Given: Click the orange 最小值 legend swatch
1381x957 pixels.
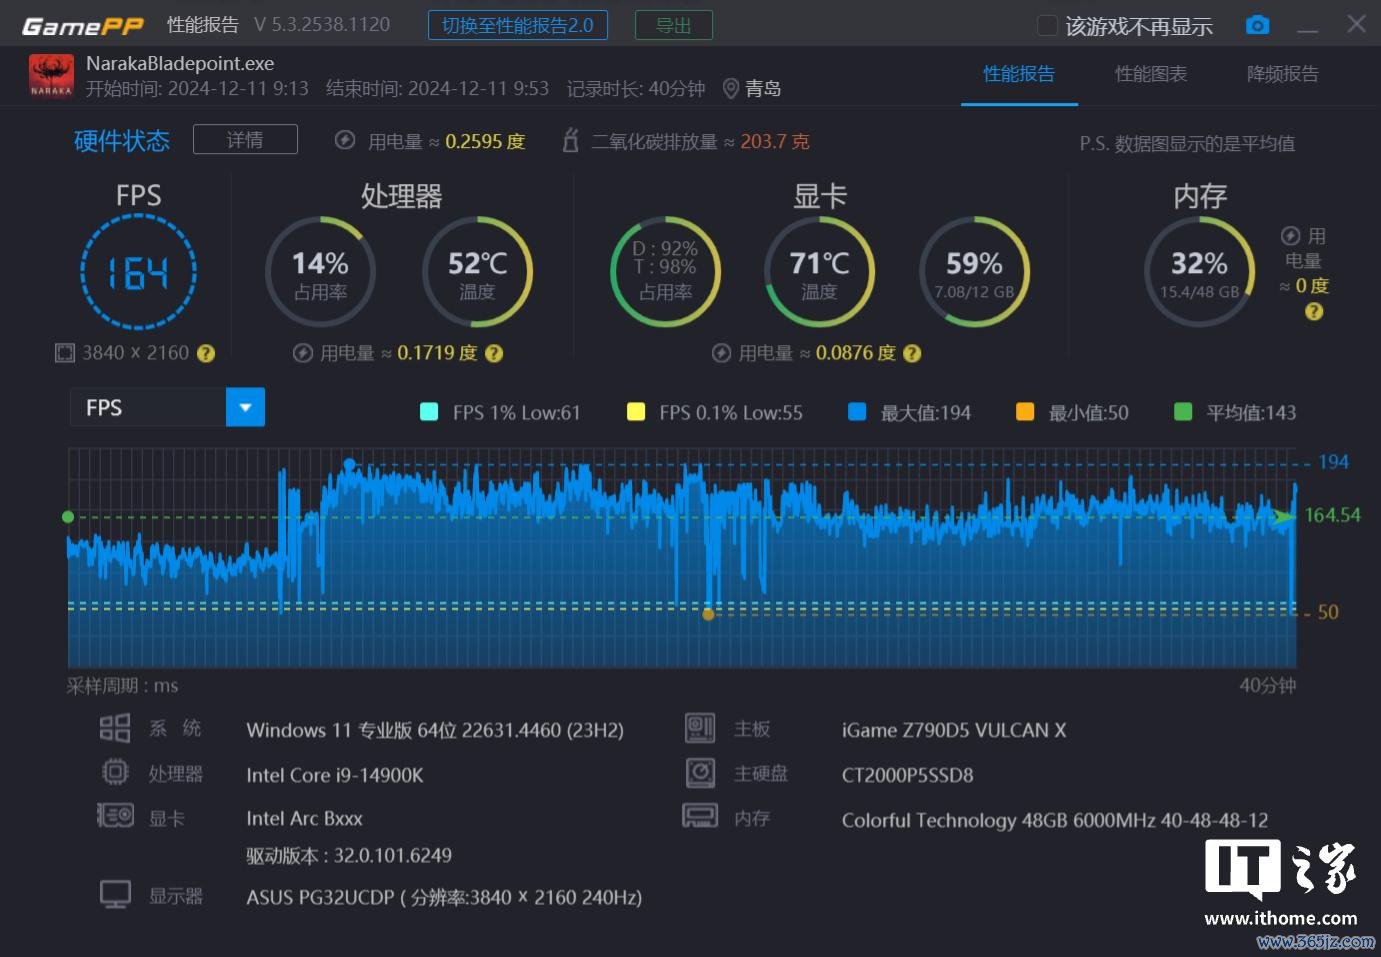Looking at the screenshot, I should 1025,412.
